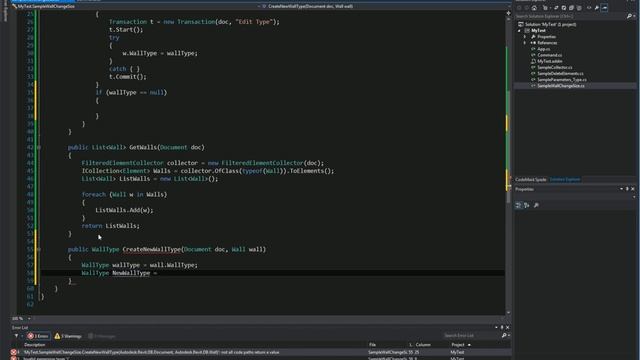Image resolution: width=640 pixels, height=360 pixels.
Task: Open MyTest.addin file
Action: tap(550, 61)
